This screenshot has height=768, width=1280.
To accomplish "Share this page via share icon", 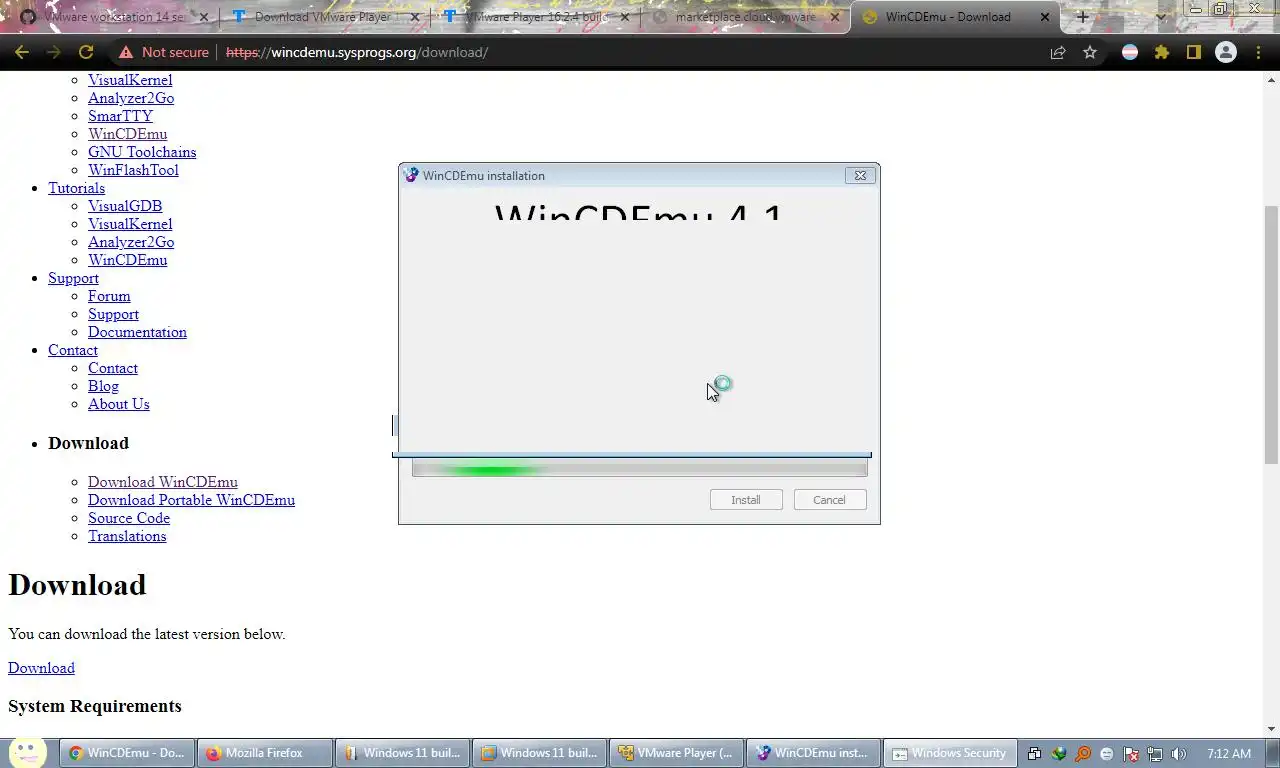I will click(1058, 52).
